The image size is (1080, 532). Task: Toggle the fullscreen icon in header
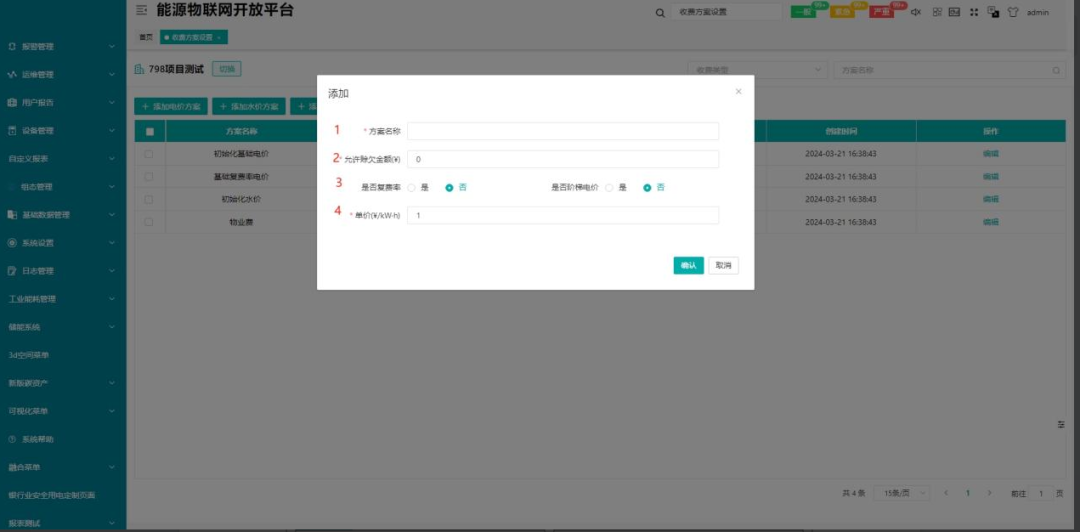pyautogui.click(x=973, y=12)
